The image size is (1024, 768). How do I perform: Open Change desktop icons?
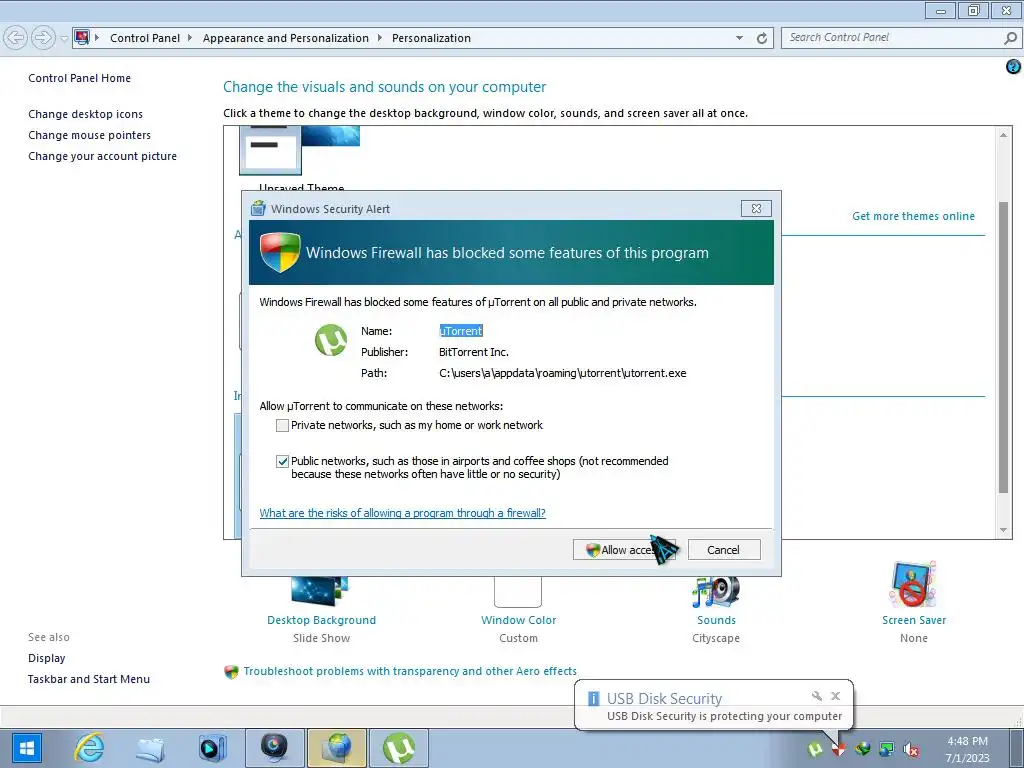point(86,114)
